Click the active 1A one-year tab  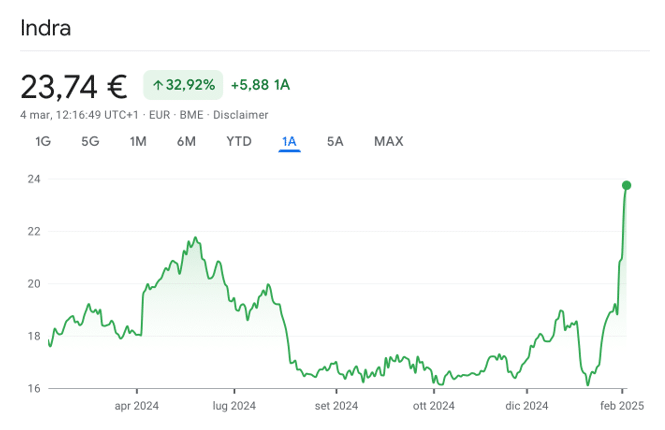(289, 141)
